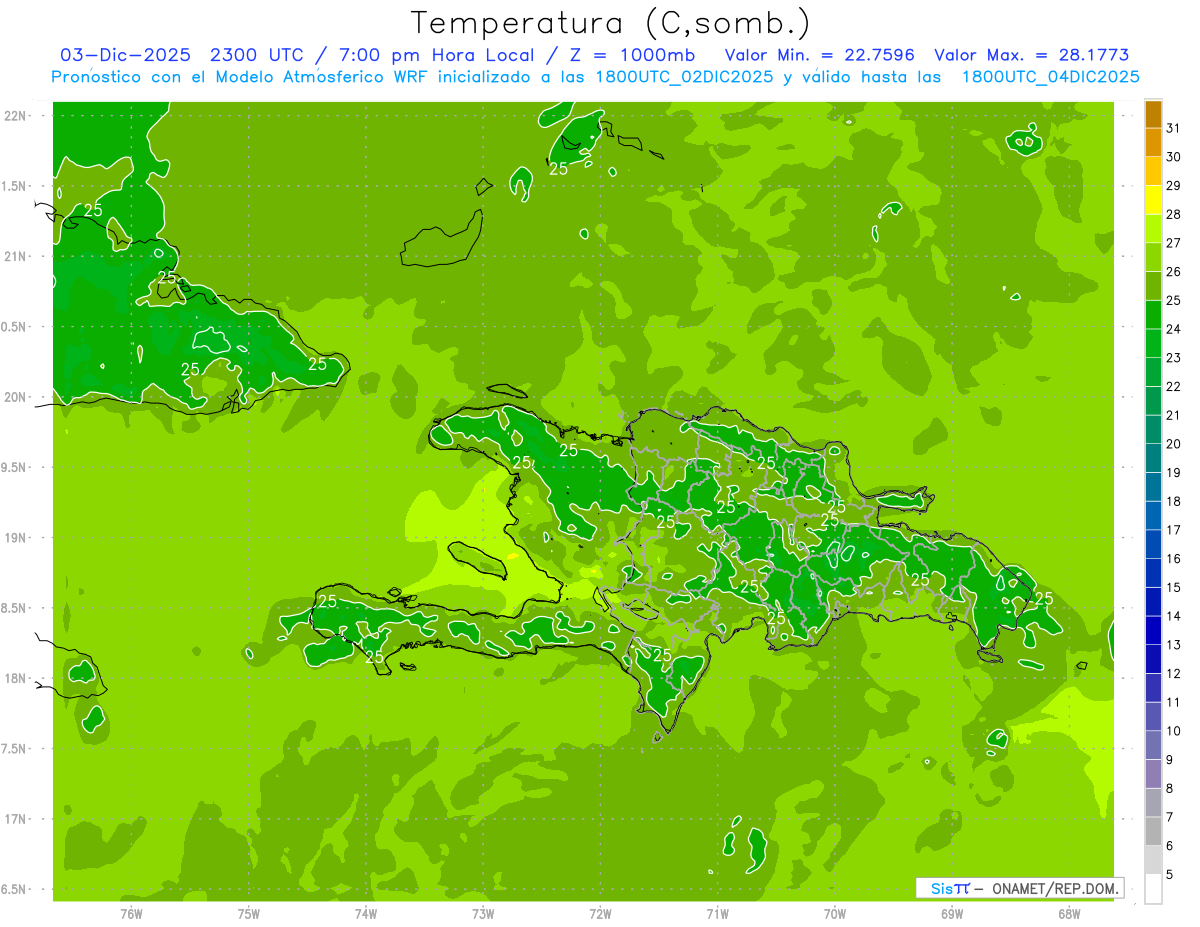
Task: Click the '72W' longitude axis label
Action: tap(600, 914)
